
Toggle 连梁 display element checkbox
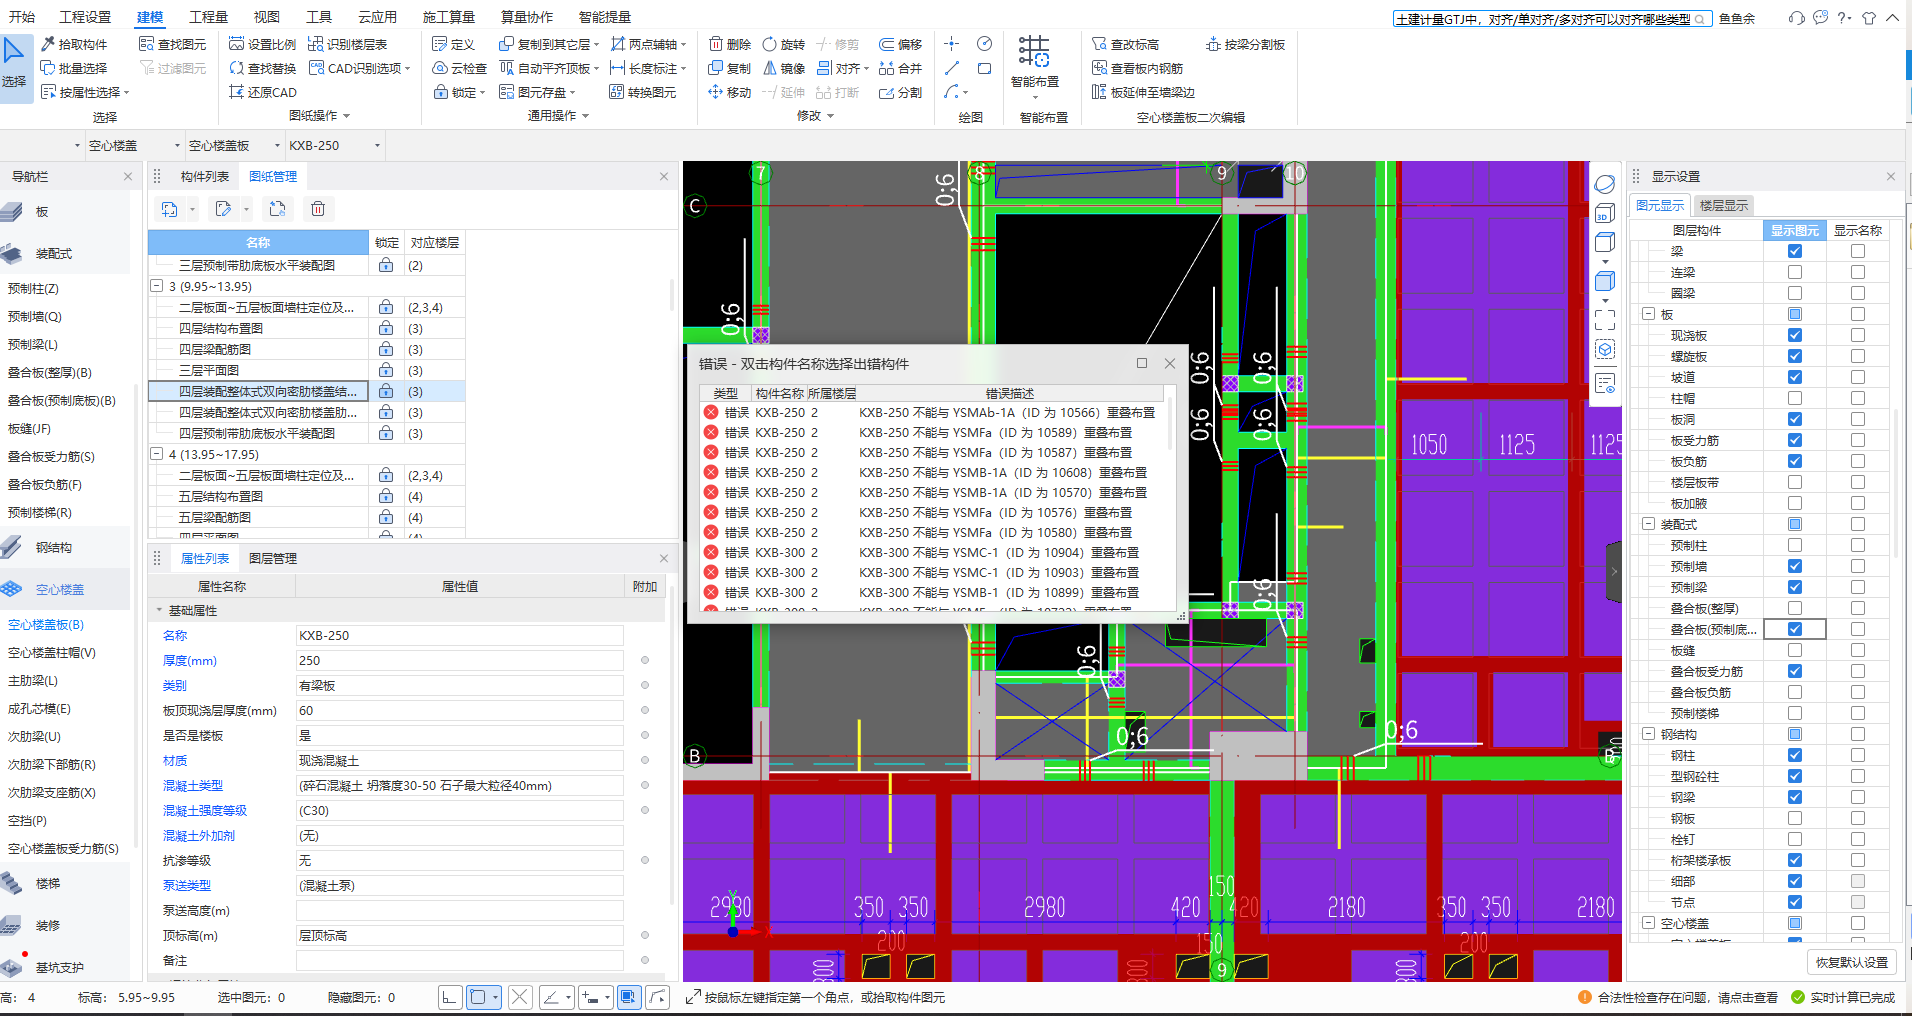click(1795, 272)
